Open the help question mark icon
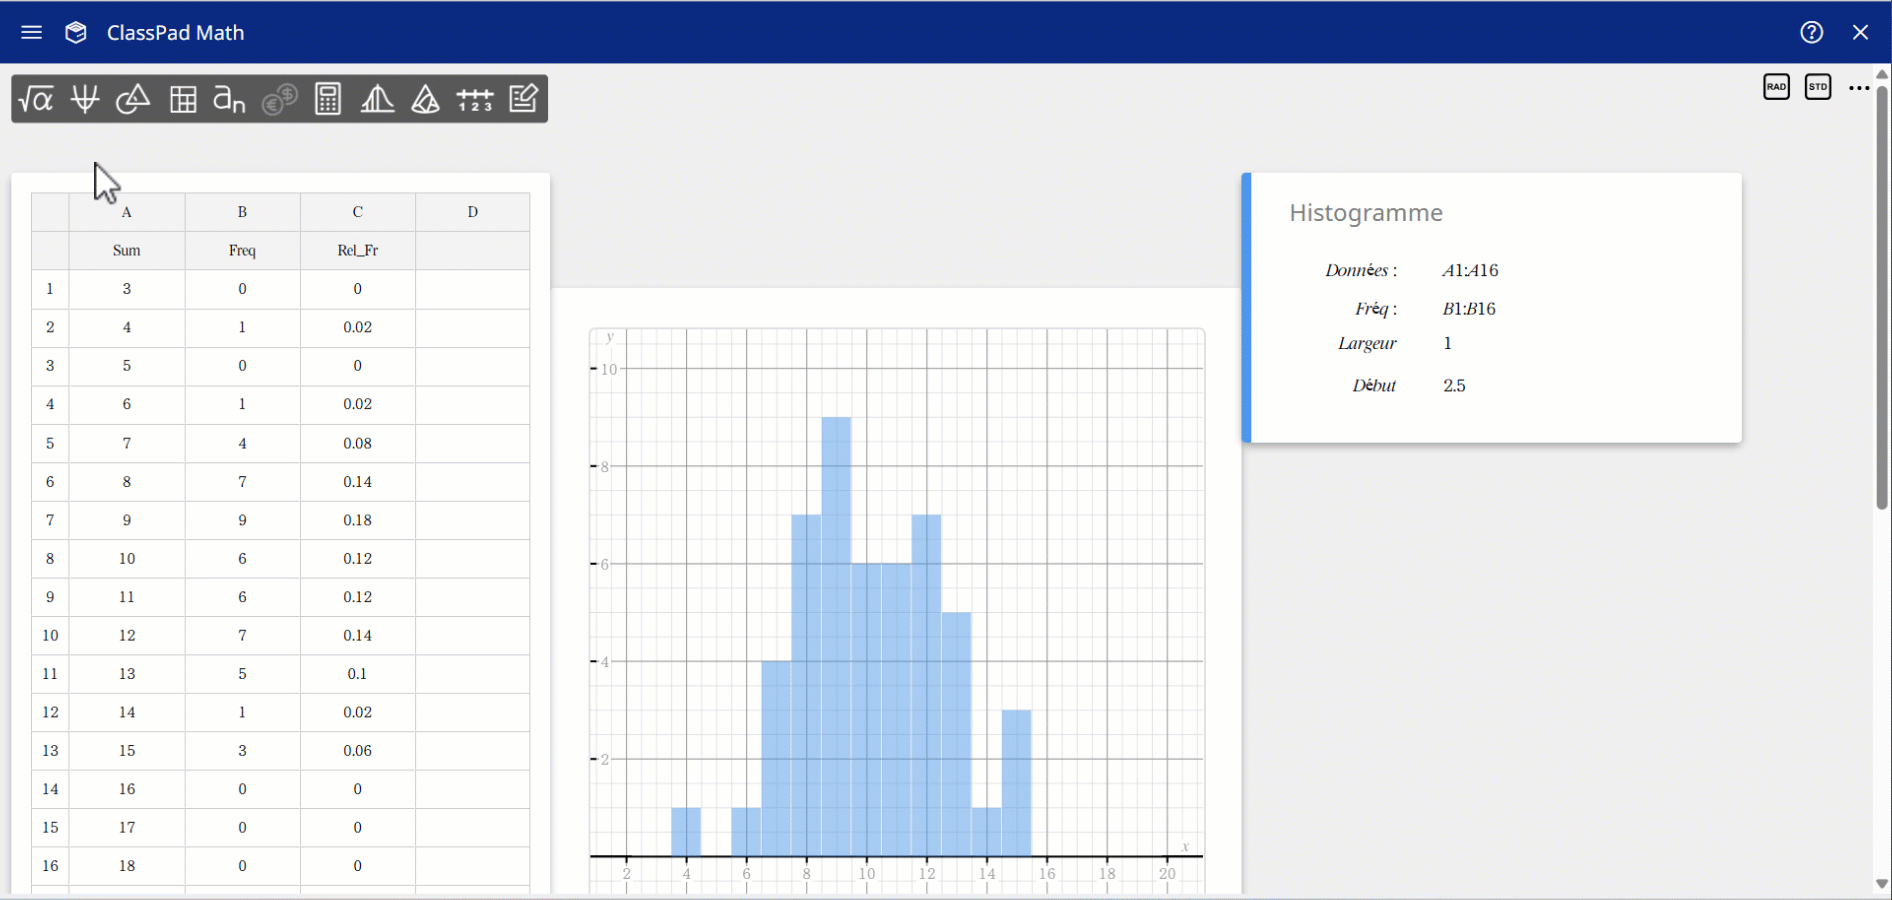Screen dimensions: 1892x900 [x=1811, y=32]
